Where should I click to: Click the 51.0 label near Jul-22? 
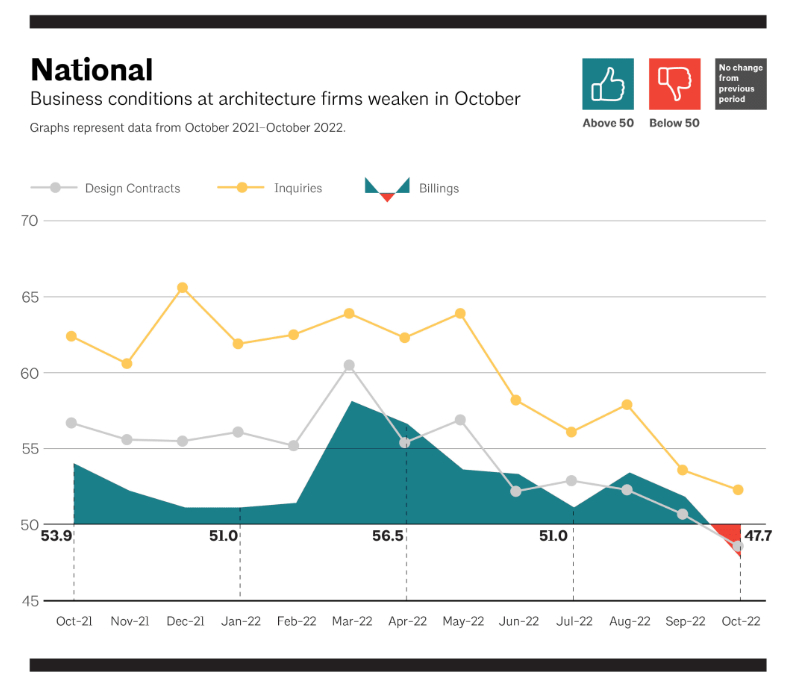click(x=553, y=536)
